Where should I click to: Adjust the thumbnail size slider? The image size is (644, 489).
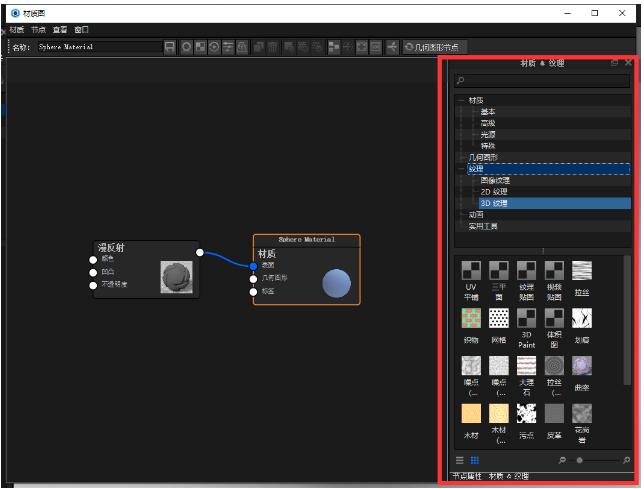coord(580,460)
